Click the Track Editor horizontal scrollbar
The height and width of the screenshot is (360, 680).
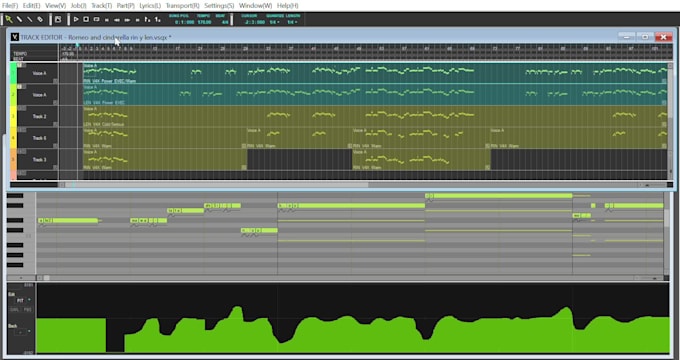(x=217, y=185)
